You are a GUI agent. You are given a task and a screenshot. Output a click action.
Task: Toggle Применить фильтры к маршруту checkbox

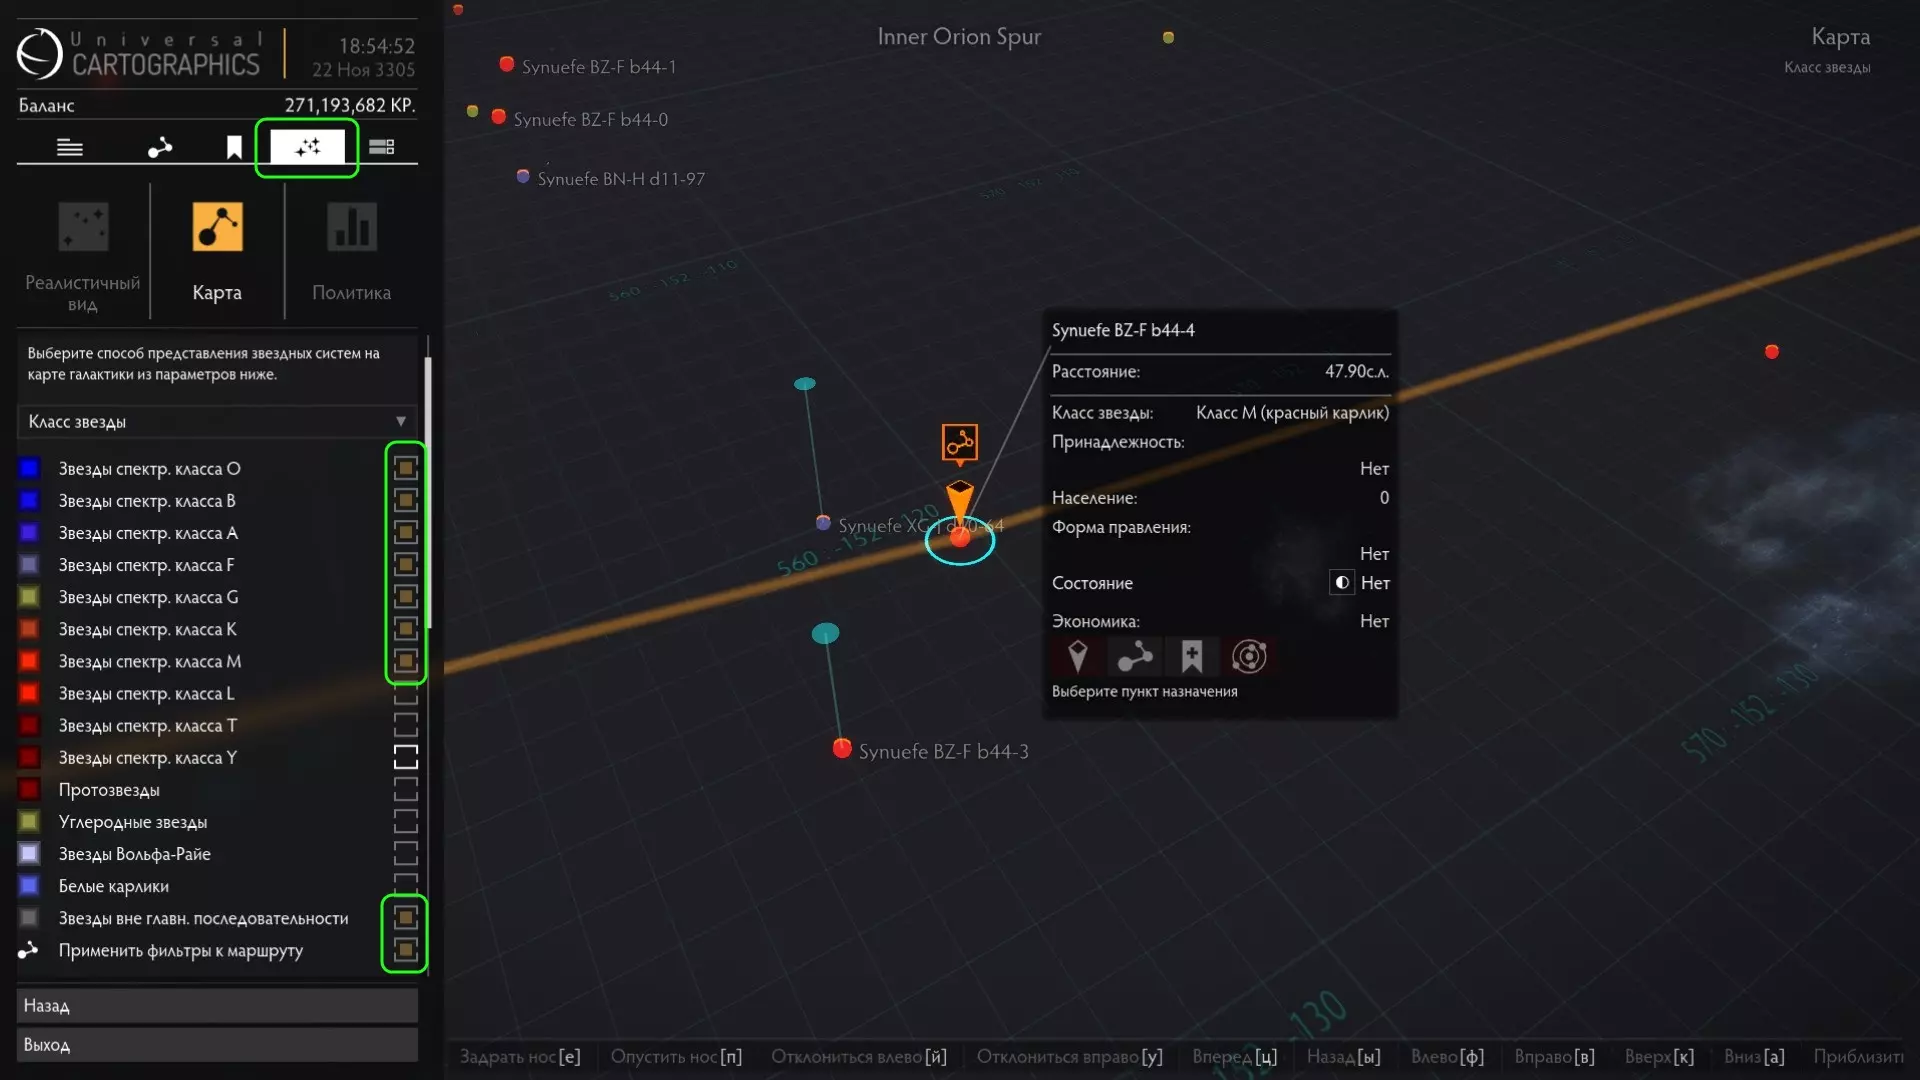click(405, 950)
